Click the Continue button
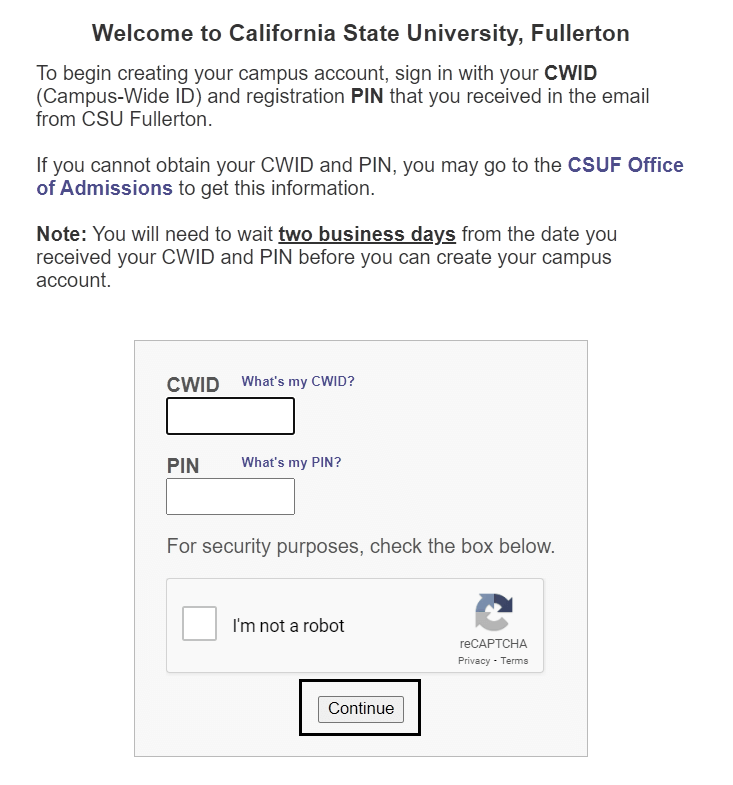Screen dimensions: 733x785 (360, 709)
